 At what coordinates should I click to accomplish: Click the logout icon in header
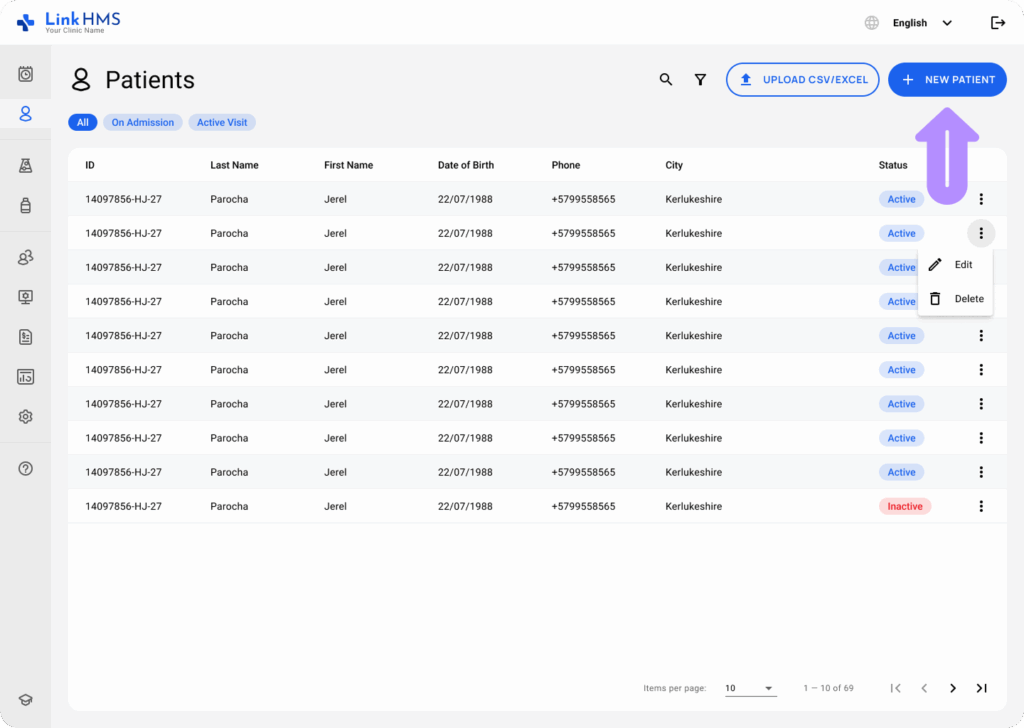(997, 23)
